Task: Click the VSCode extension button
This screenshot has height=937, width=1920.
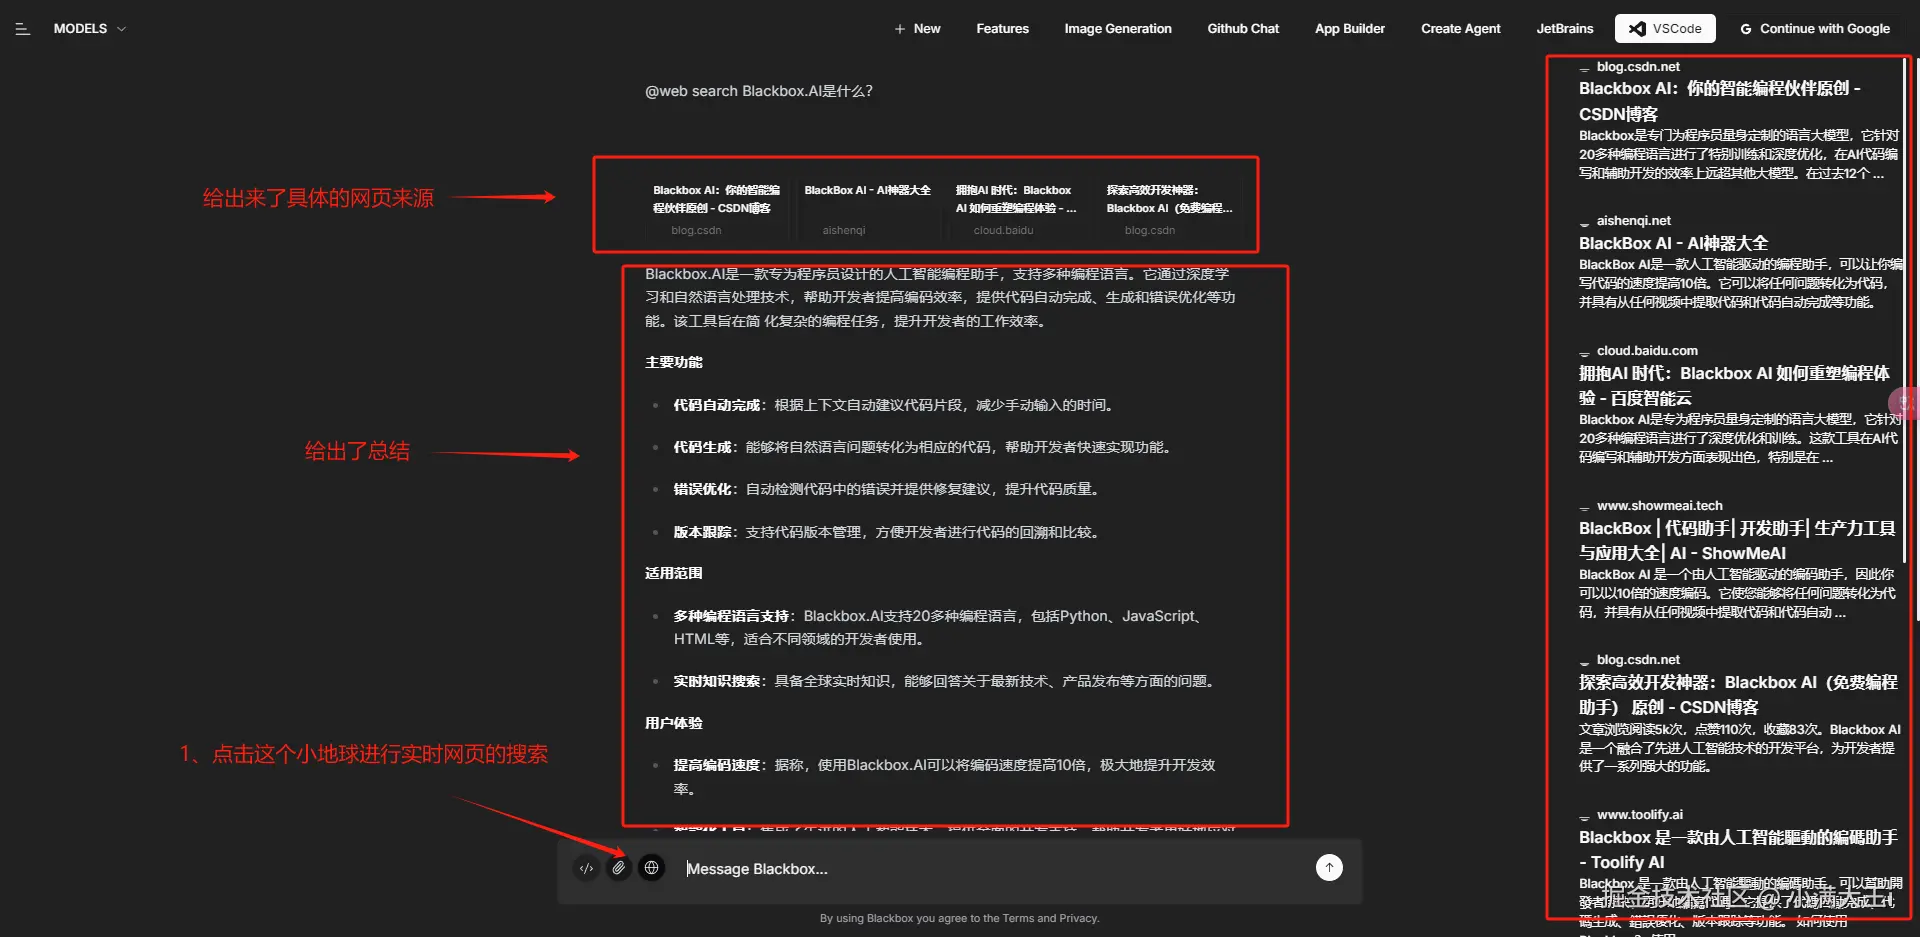Action: (1665, 29)
